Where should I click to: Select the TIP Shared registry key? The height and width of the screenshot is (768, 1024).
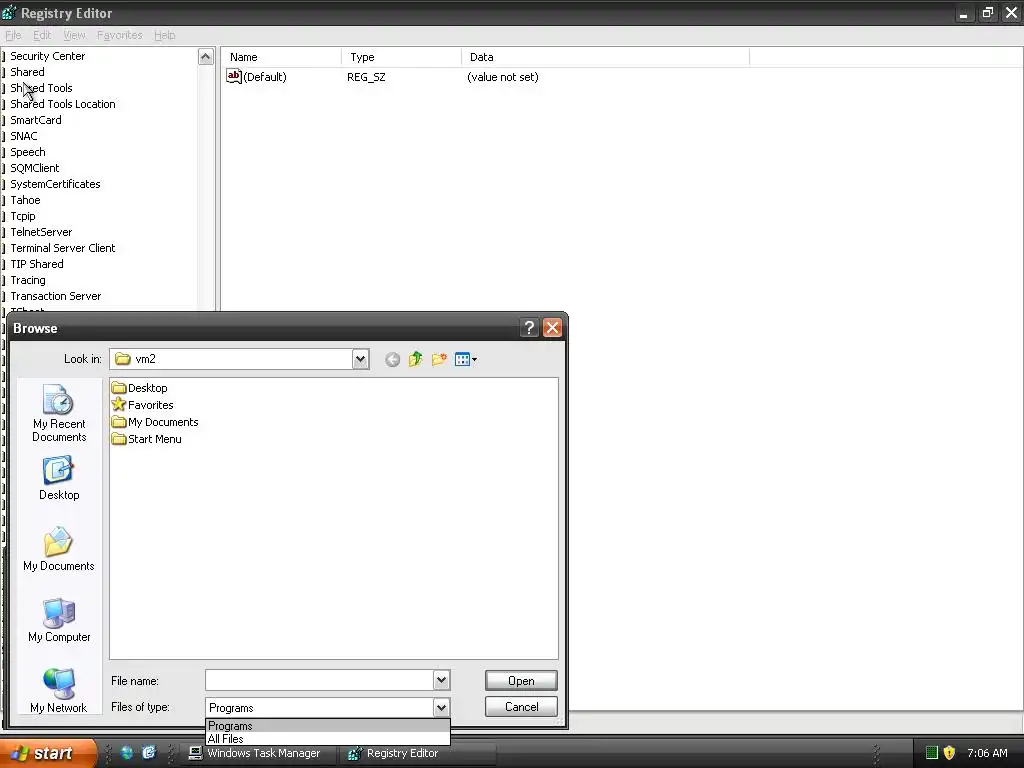(x=37, y=264)
